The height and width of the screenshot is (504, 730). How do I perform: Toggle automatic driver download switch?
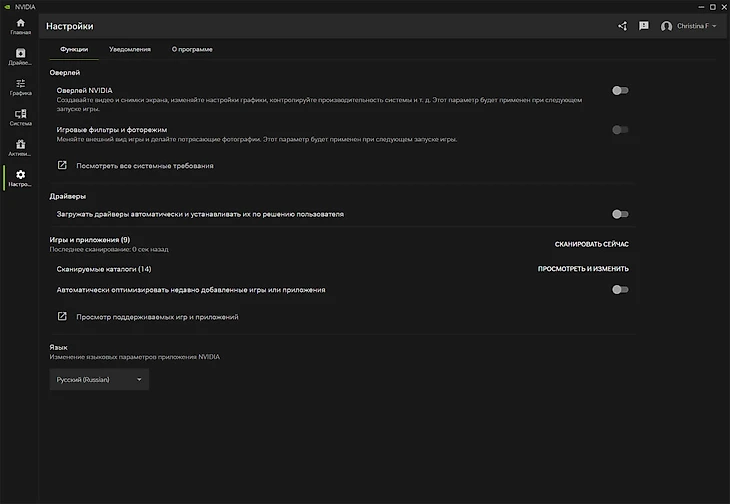[620, 214]
